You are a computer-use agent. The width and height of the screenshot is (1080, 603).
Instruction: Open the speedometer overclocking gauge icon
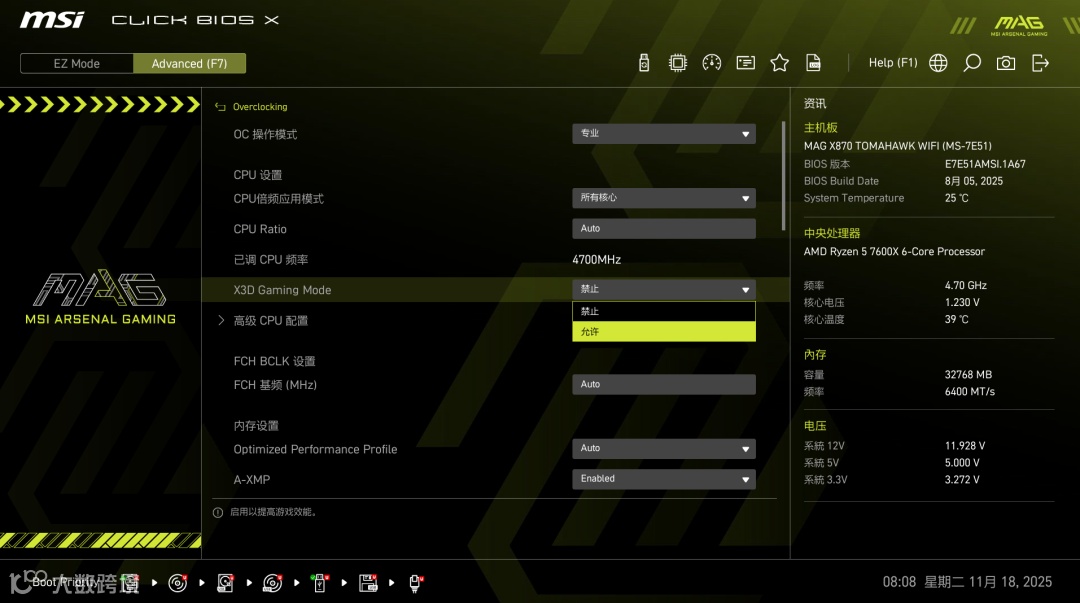[x=712, y=63]
